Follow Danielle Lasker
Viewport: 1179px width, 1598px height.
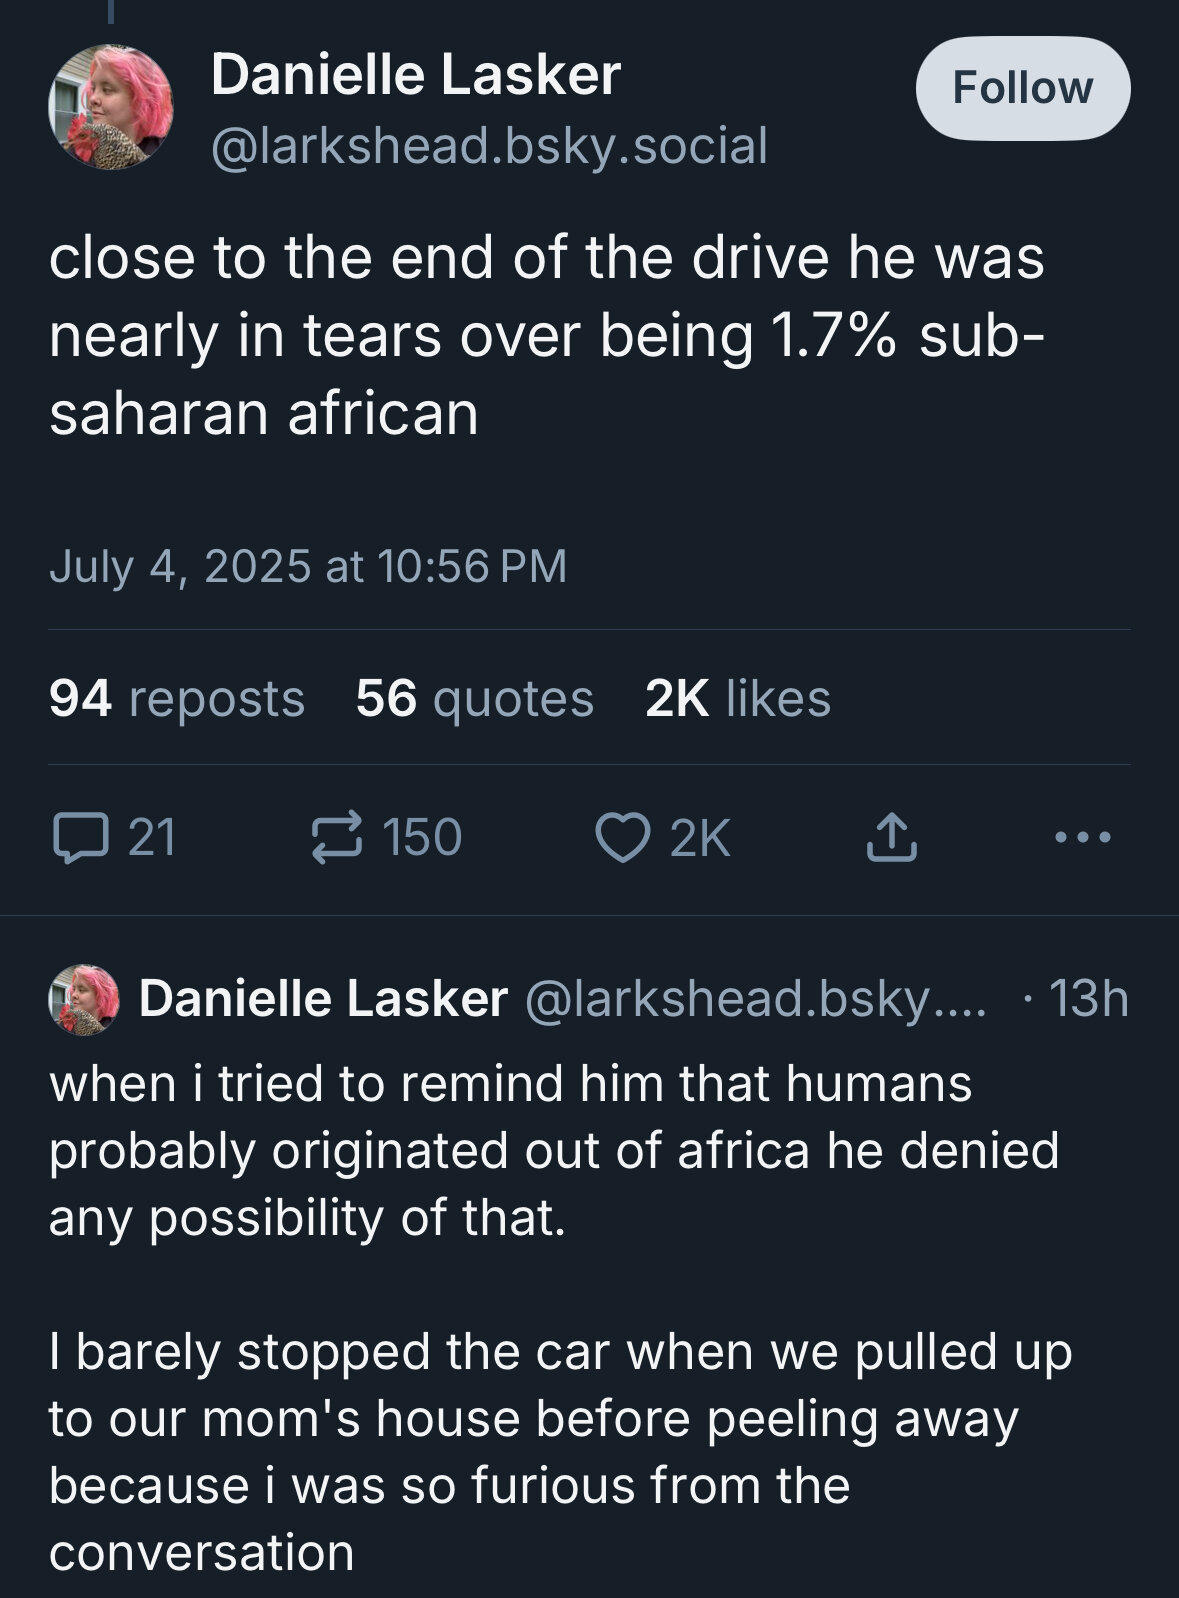tap(1023, 88)
